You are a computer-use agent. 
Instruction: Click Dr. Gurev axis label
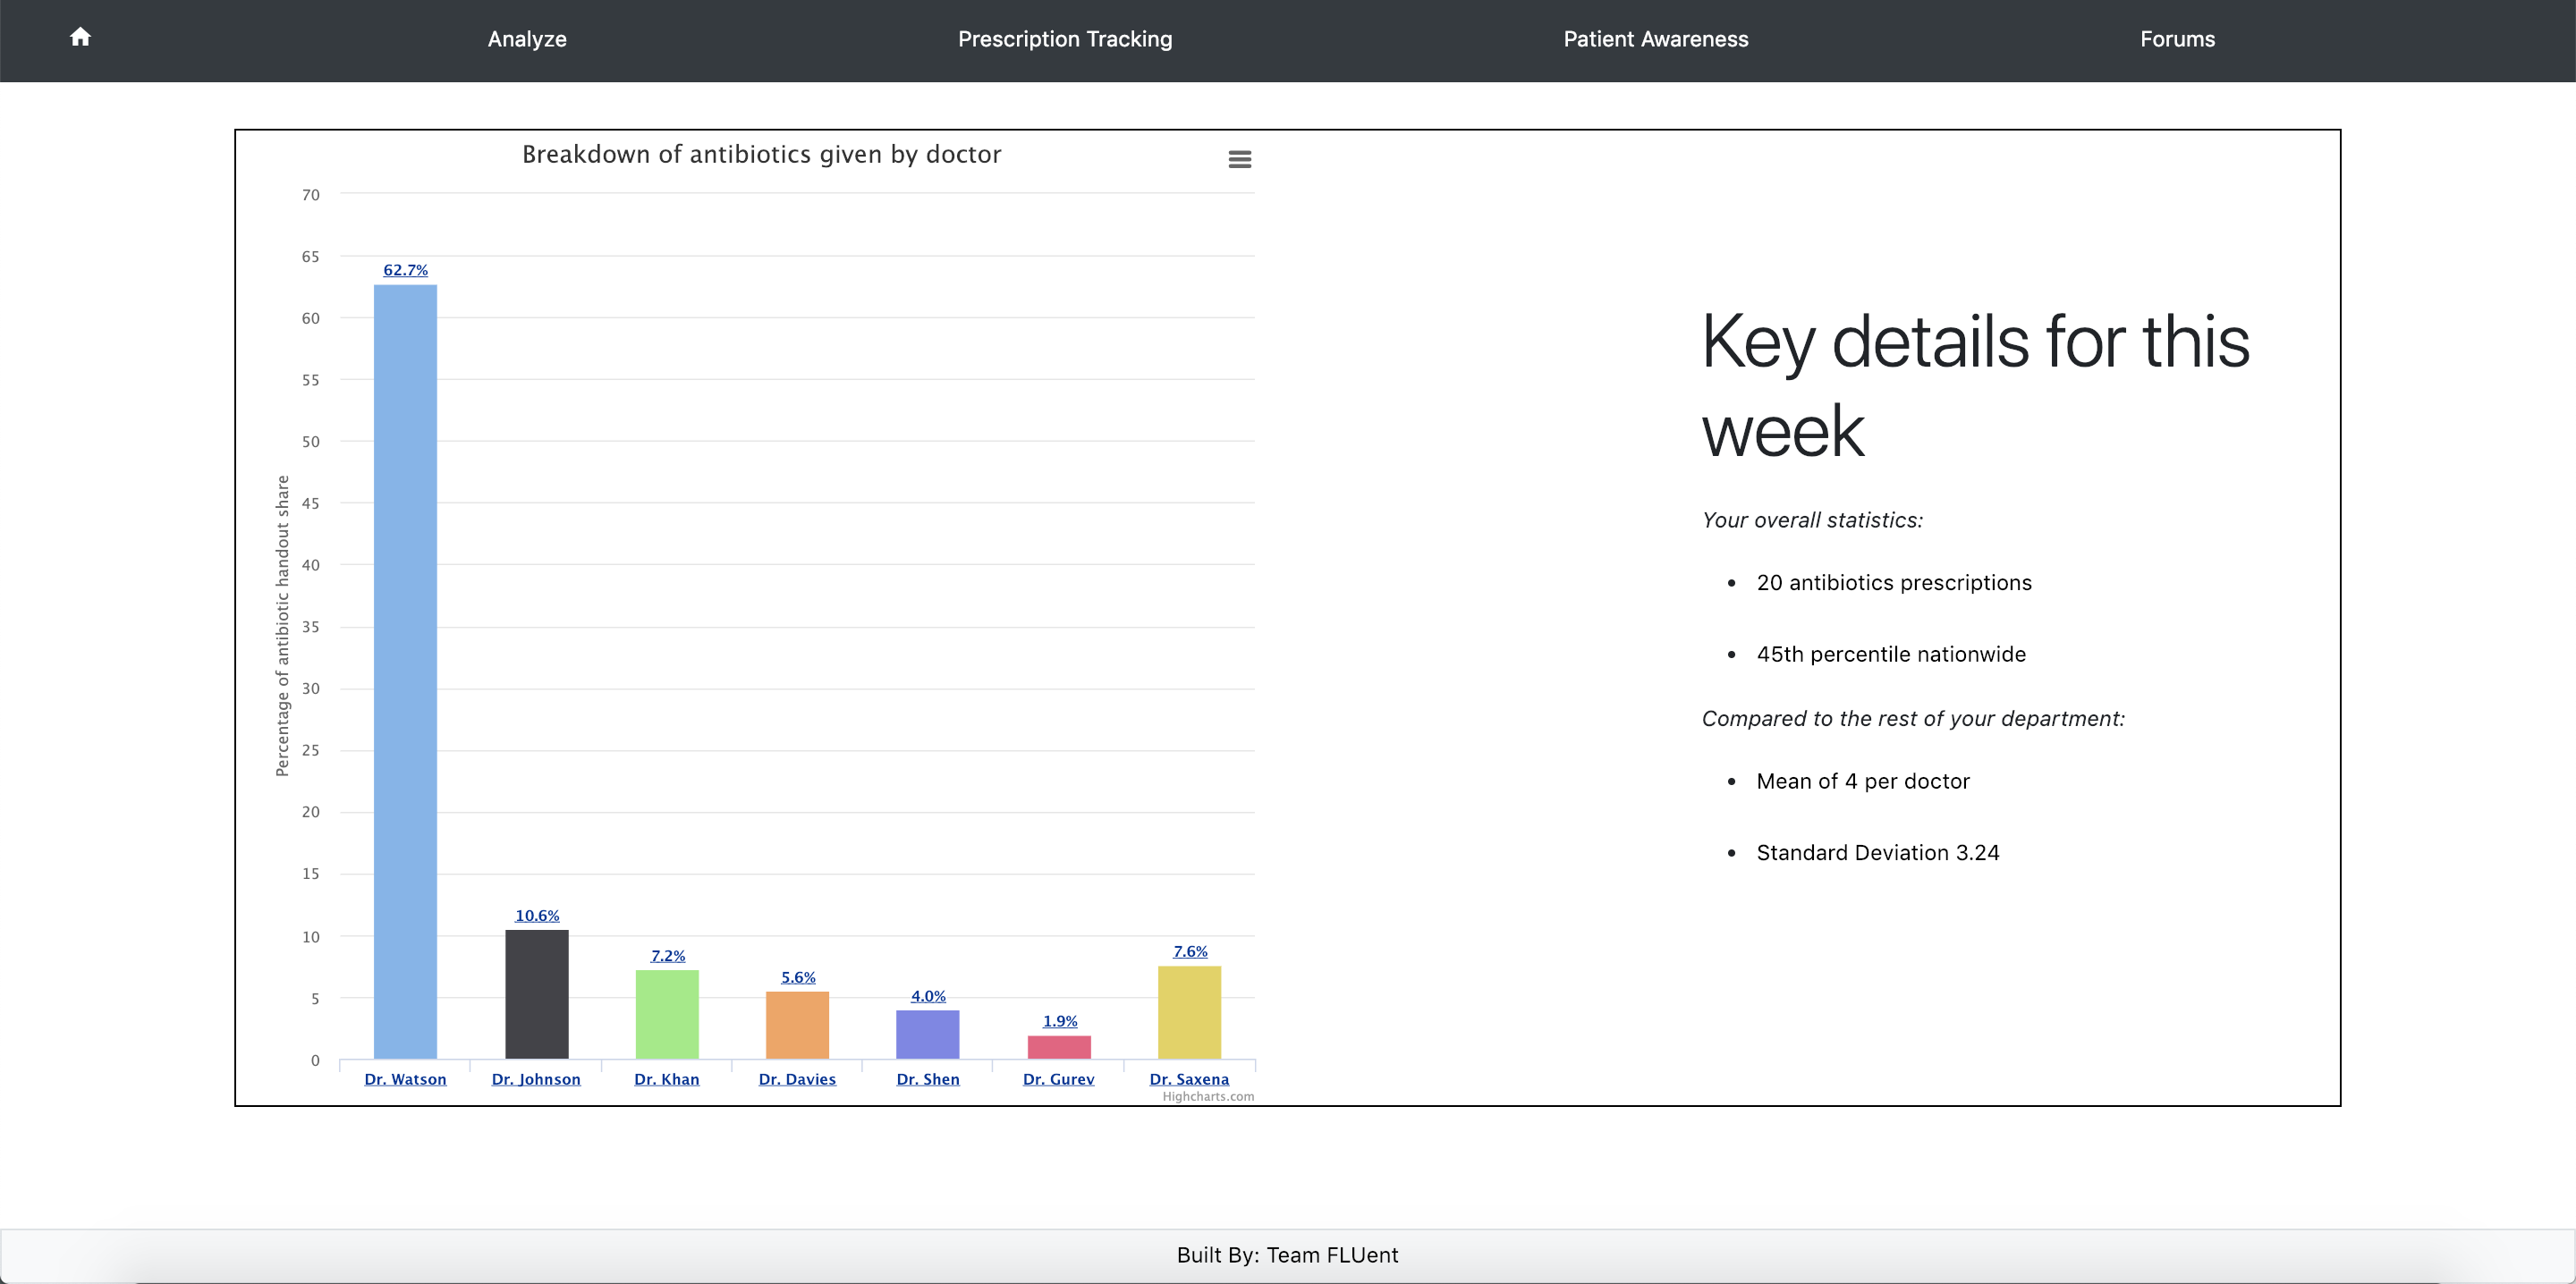(1058, 1079)
